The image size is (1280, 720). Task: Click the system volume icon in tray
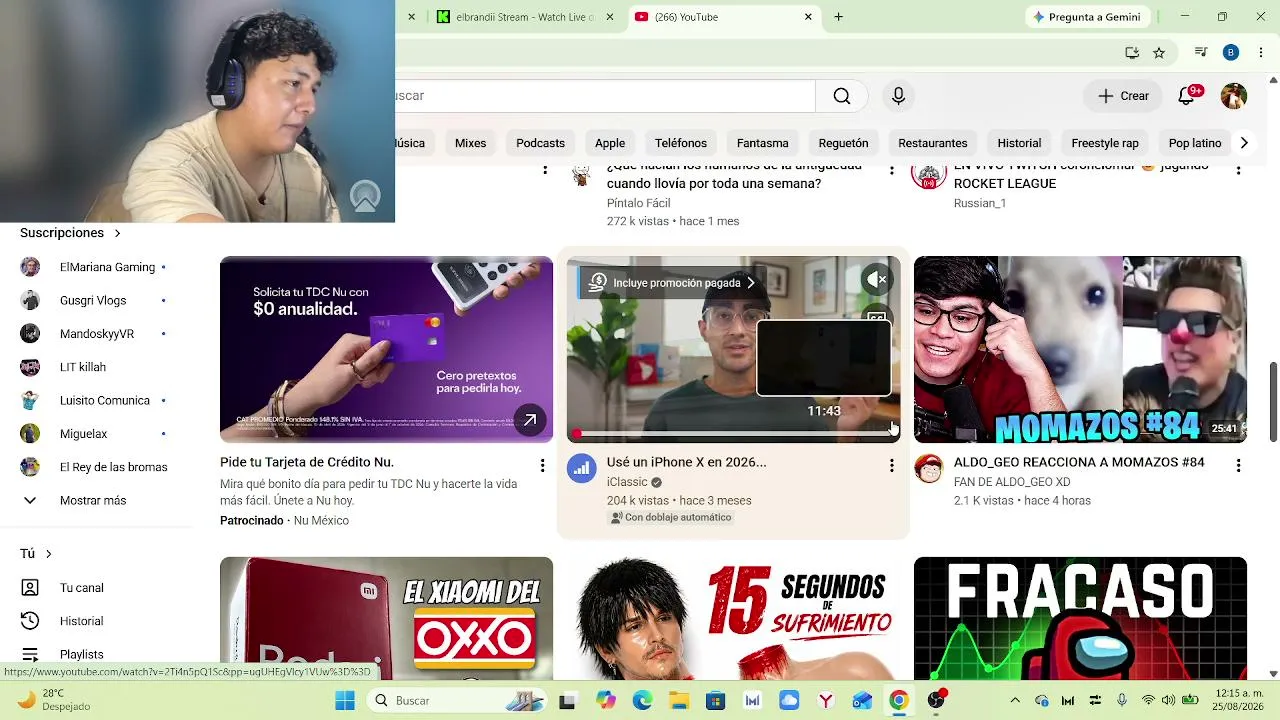[1168, 701]
